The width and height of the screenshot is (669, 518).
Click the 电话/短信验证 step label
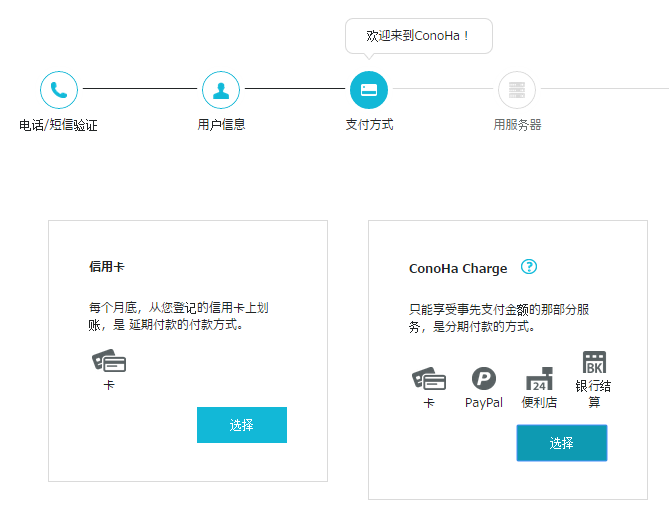tap(58, 125)
